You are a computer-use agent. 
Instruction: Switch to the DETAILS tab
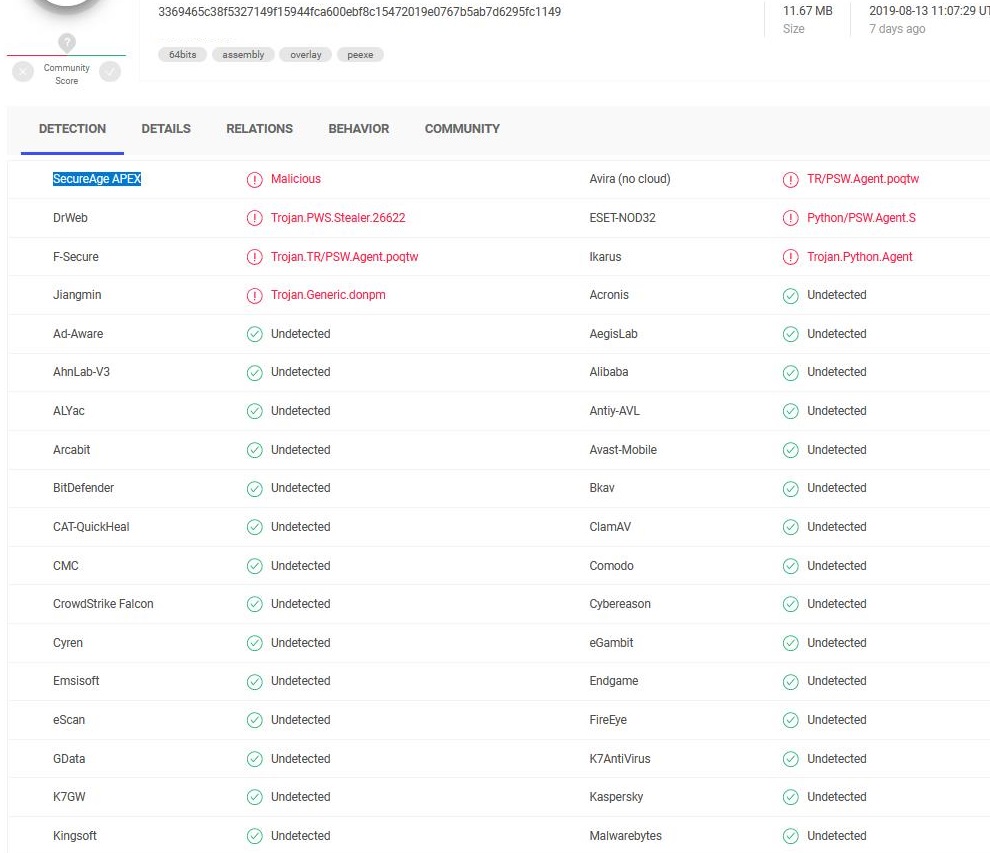coord(166,129)
